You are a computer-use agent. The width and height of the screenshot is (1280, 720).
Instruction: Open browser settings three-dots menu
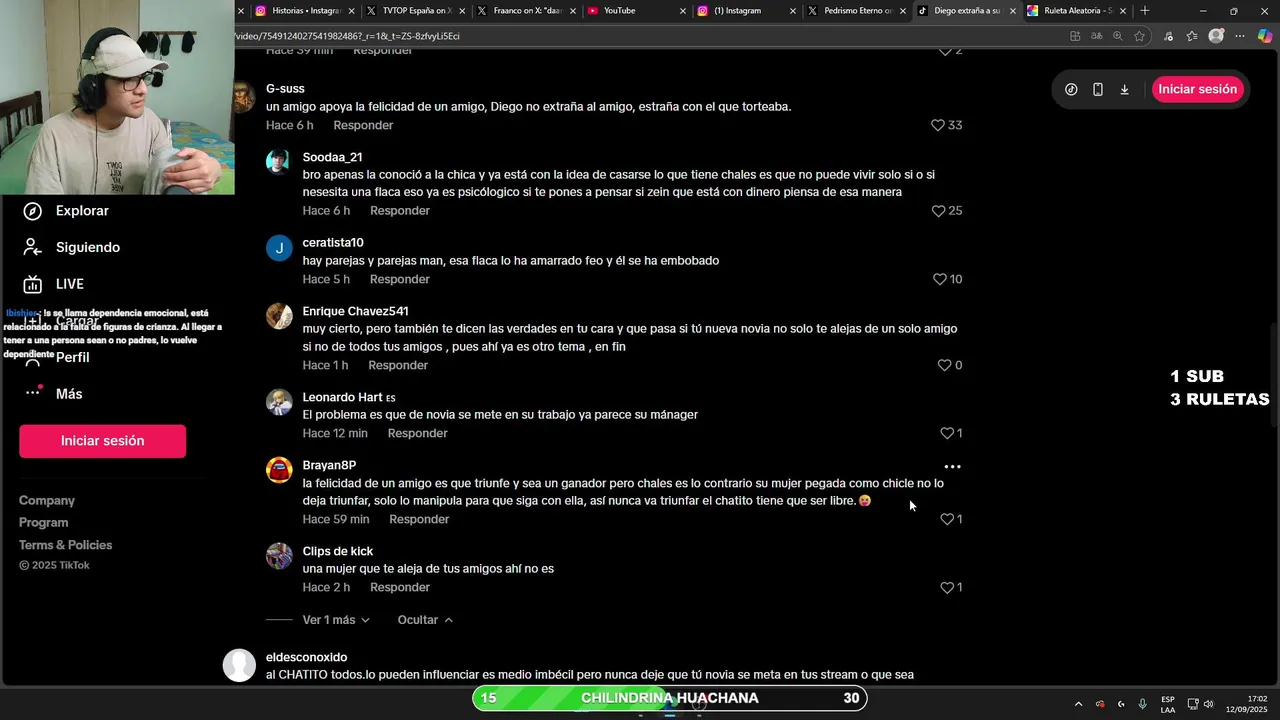point(1240,36)
